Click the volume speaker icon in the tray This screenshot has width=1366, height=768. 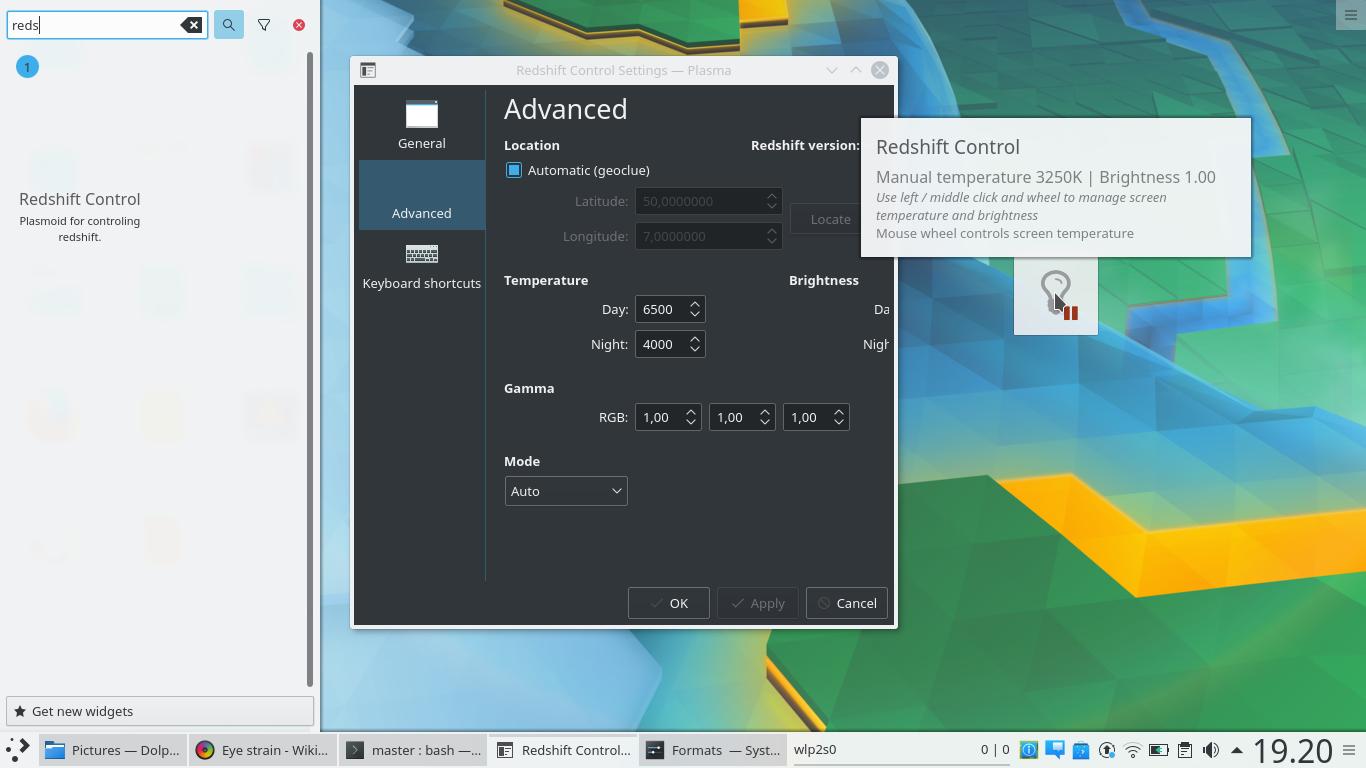point(1210,750)
